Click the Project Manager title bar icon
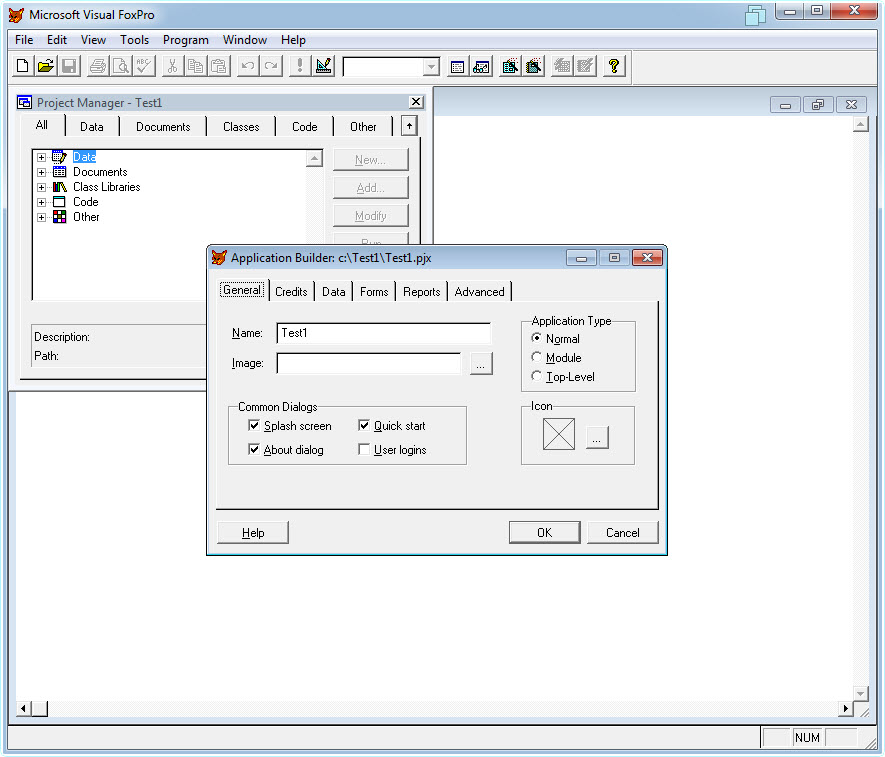Viewport: 885px width, 757px height. point(24,102)
